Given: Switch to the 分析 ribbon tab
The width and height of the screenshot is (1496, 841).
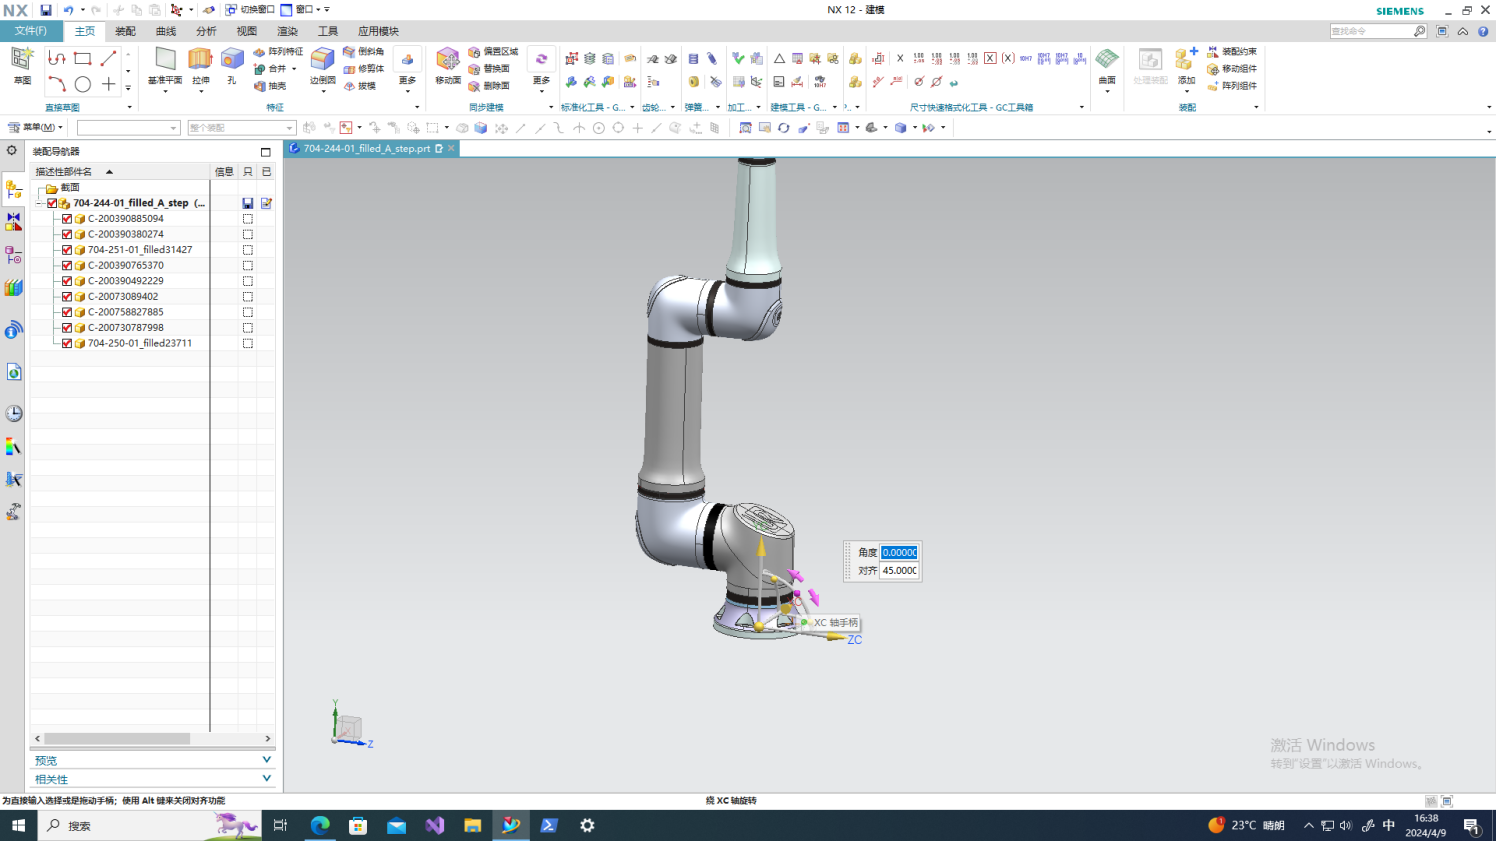Looking at the screenshot, I should [x=206, y=31].
